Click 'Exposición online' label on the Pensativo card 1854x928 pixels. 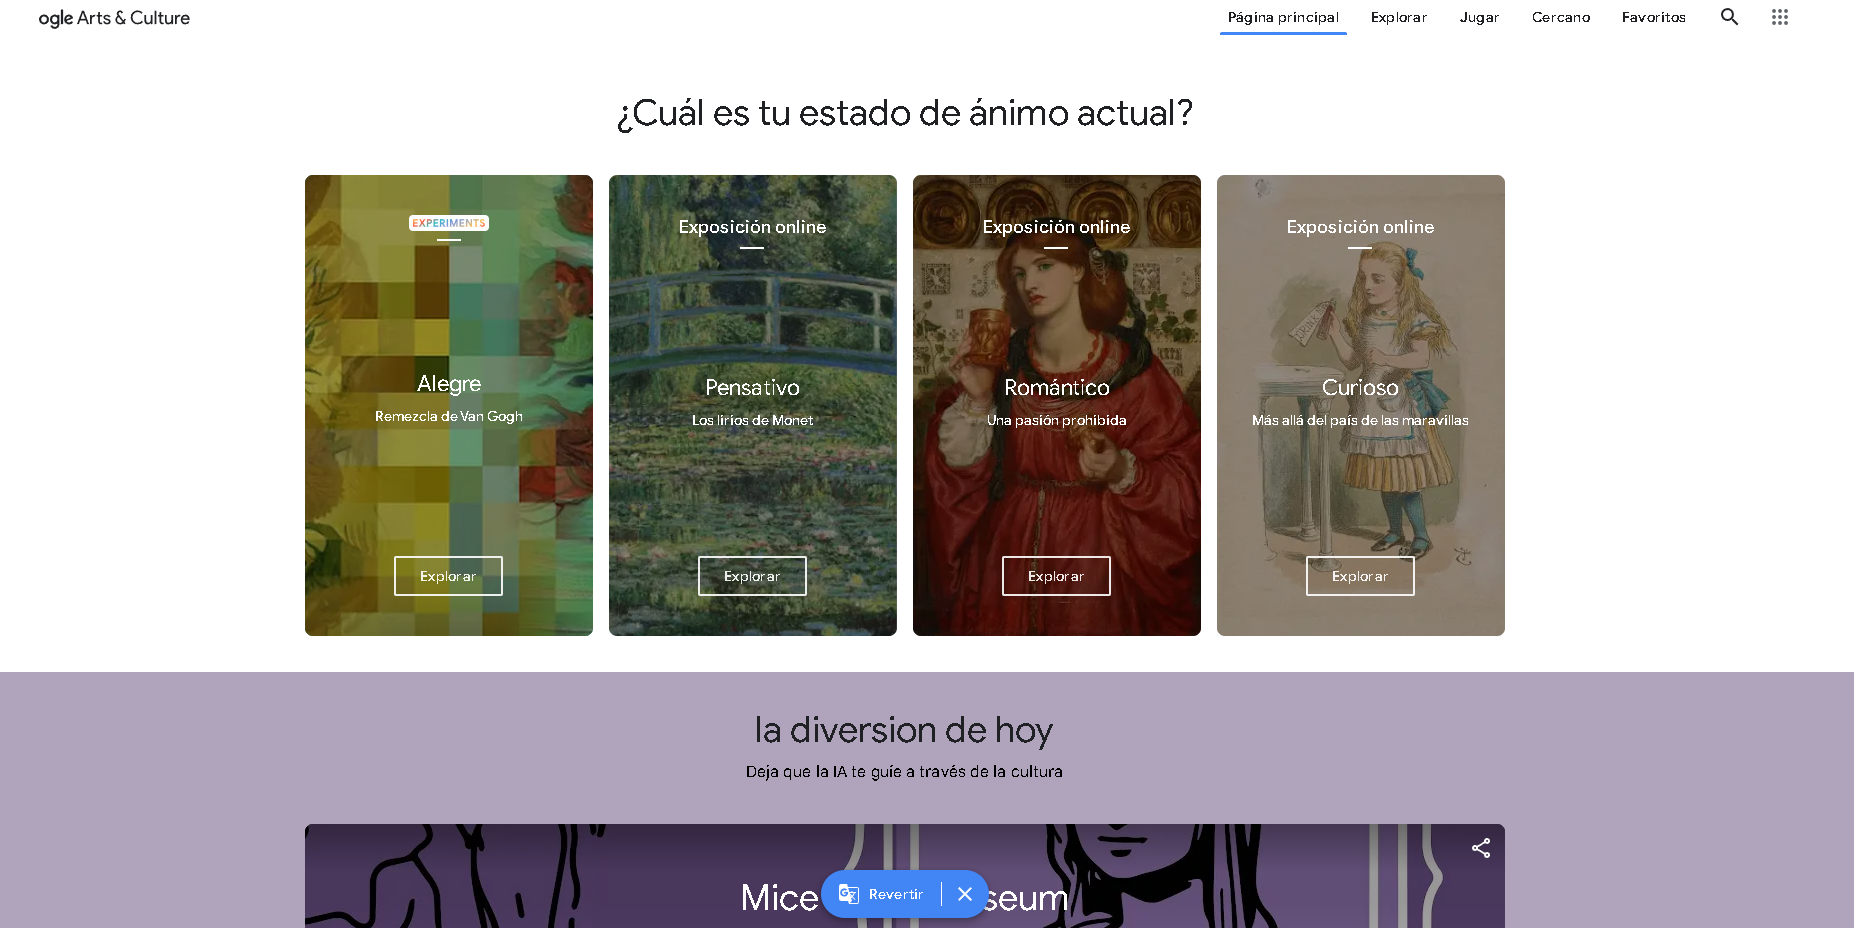(x=752, y=227)
